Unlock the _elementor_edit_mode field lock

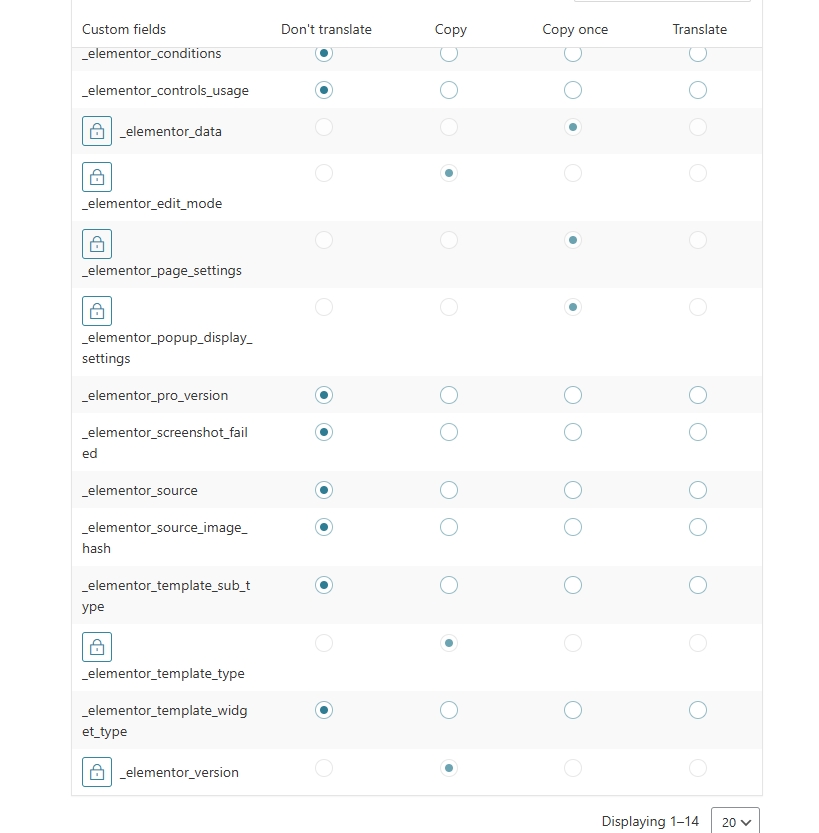(x=97, y=177)
